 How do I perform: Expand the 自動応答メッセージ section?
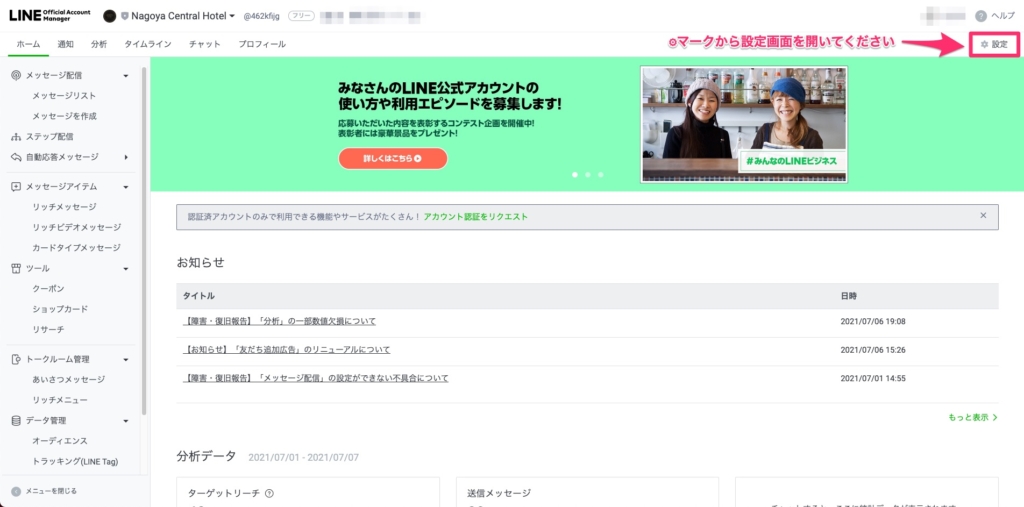[126, 157]
